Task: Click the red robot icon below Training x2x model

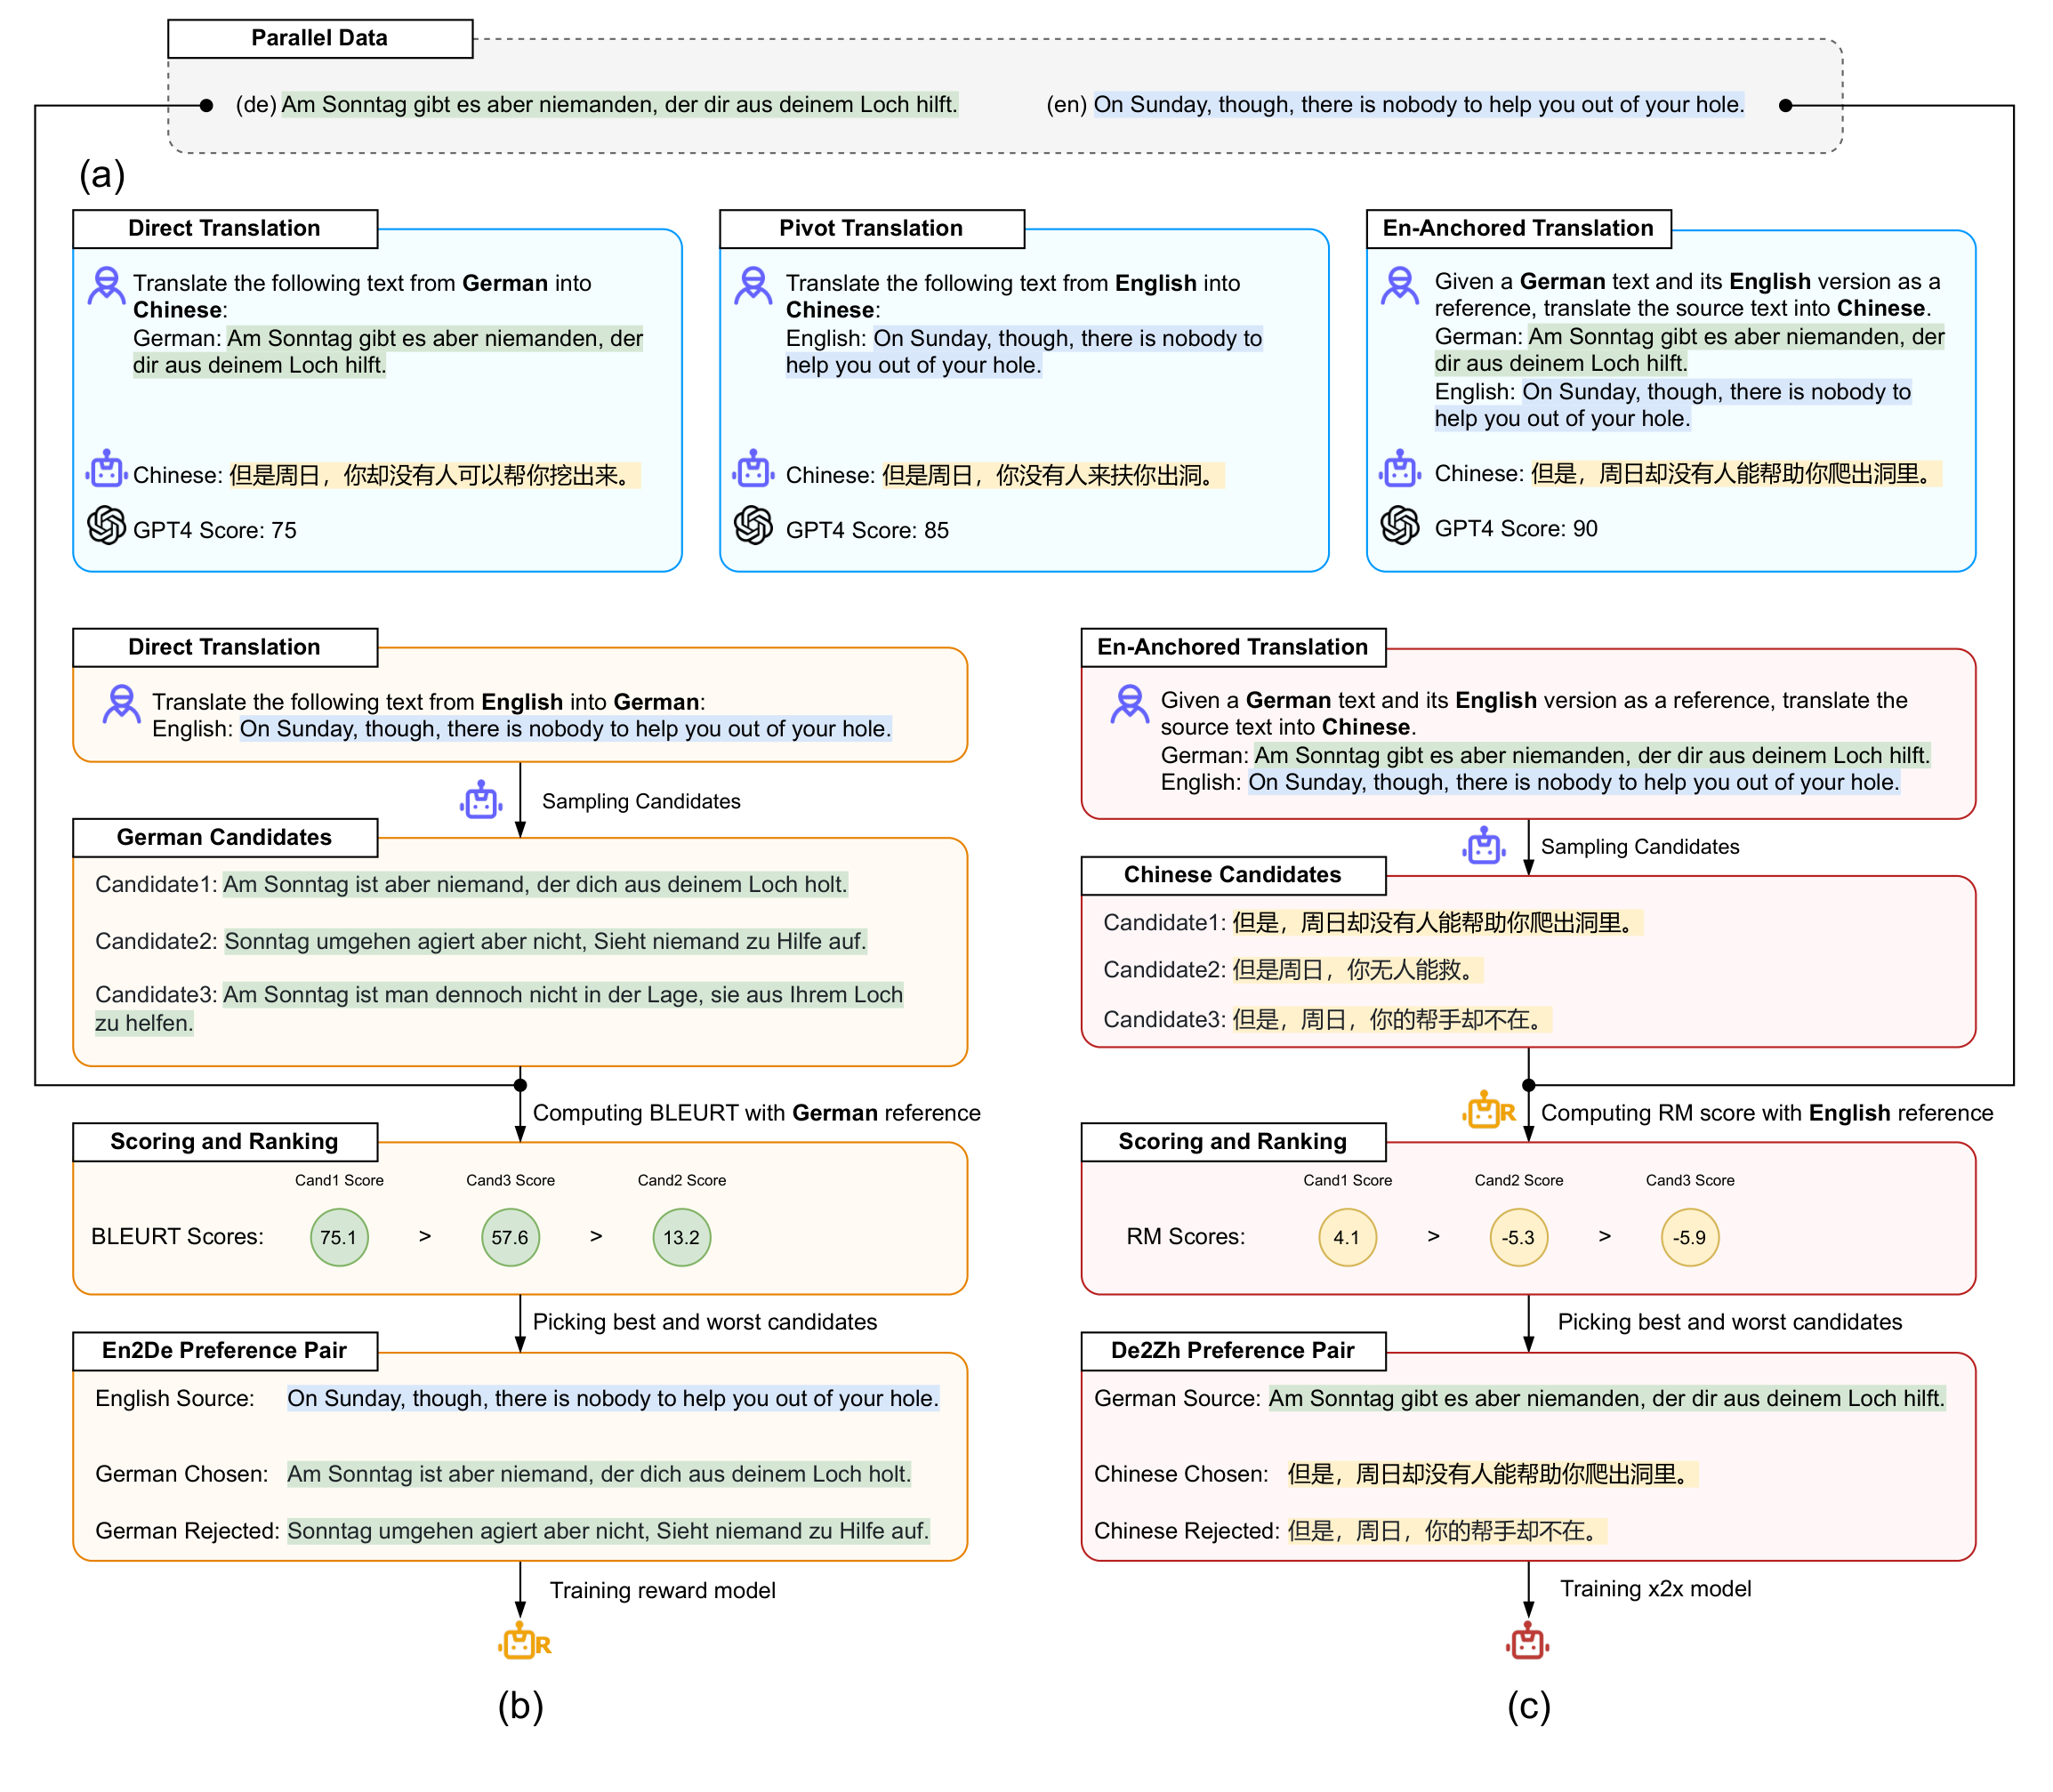Action: [1528, 1641]
